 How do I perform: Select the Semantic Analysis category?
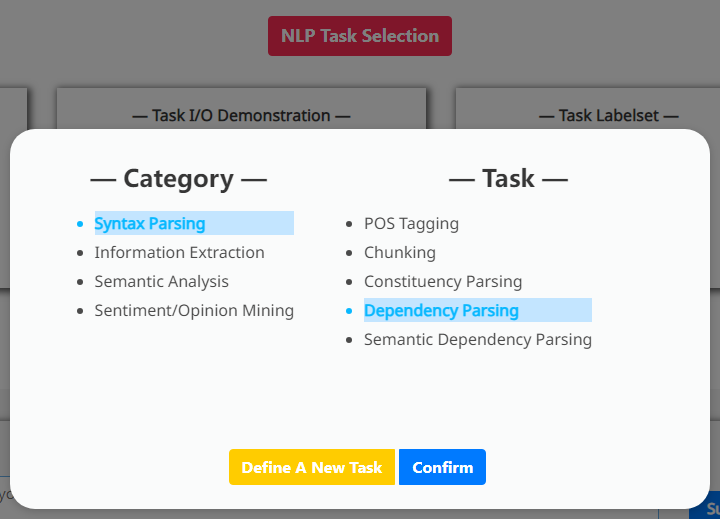coord(161,282)
